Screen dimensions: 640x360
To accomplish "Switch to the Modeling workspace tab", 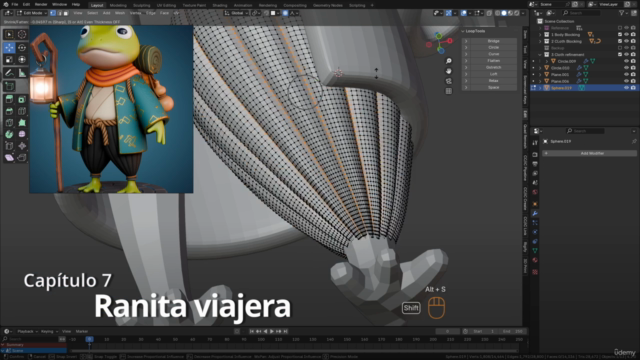I will (118, 5).
